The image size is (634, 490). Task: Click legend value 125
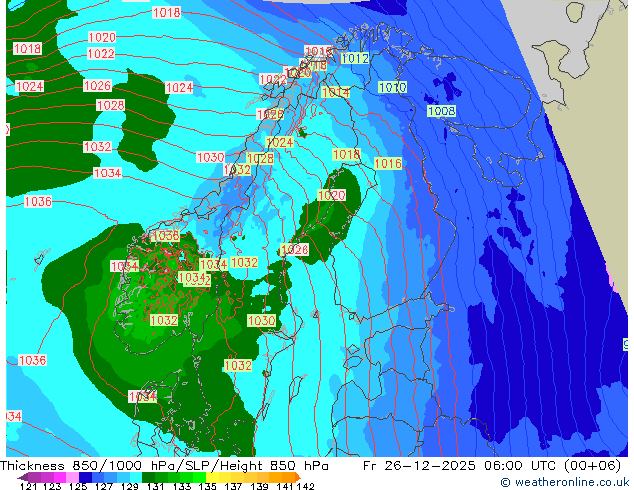click(x=78, y=486)
